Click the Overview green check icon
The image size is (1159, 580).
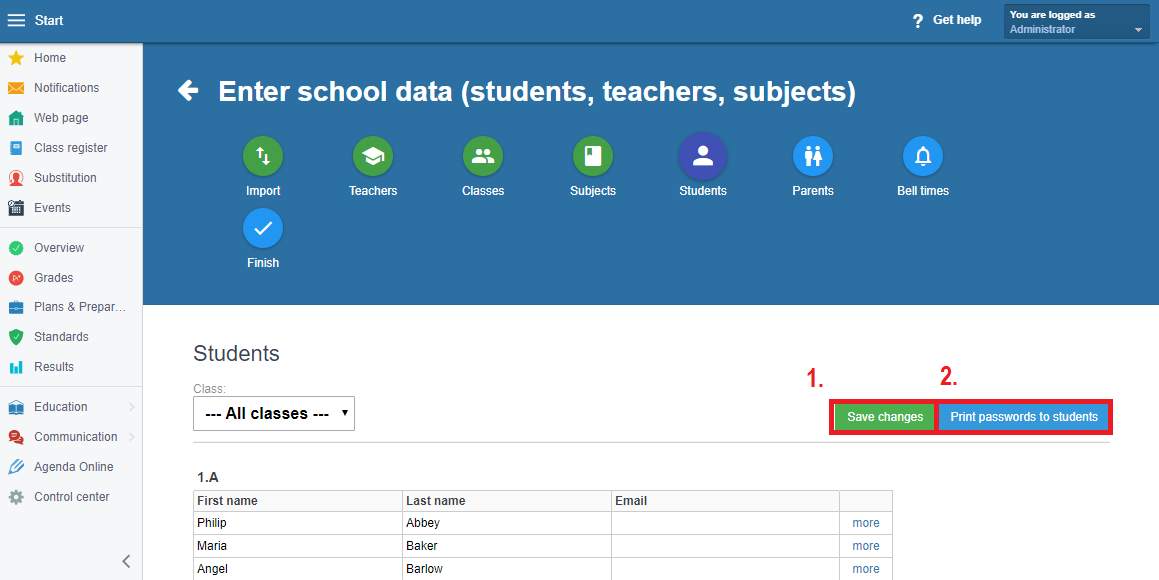(x=16, y=248)
